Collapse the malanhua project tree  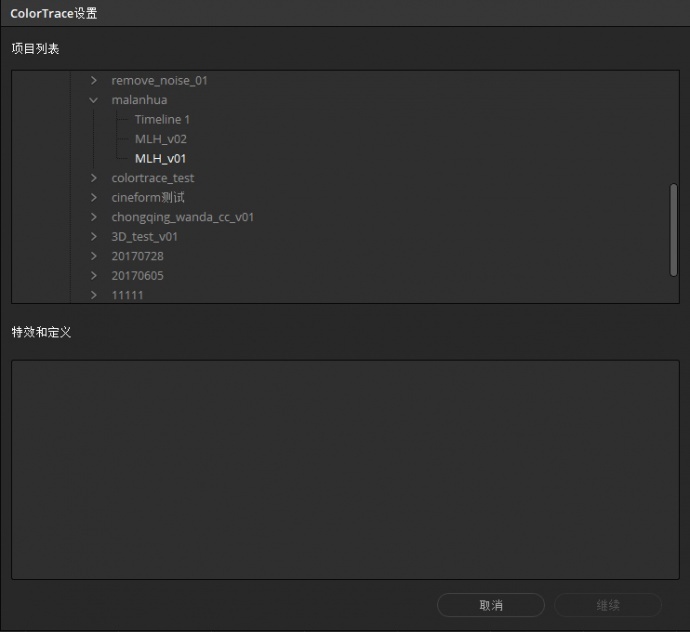[x=93, y=100]
